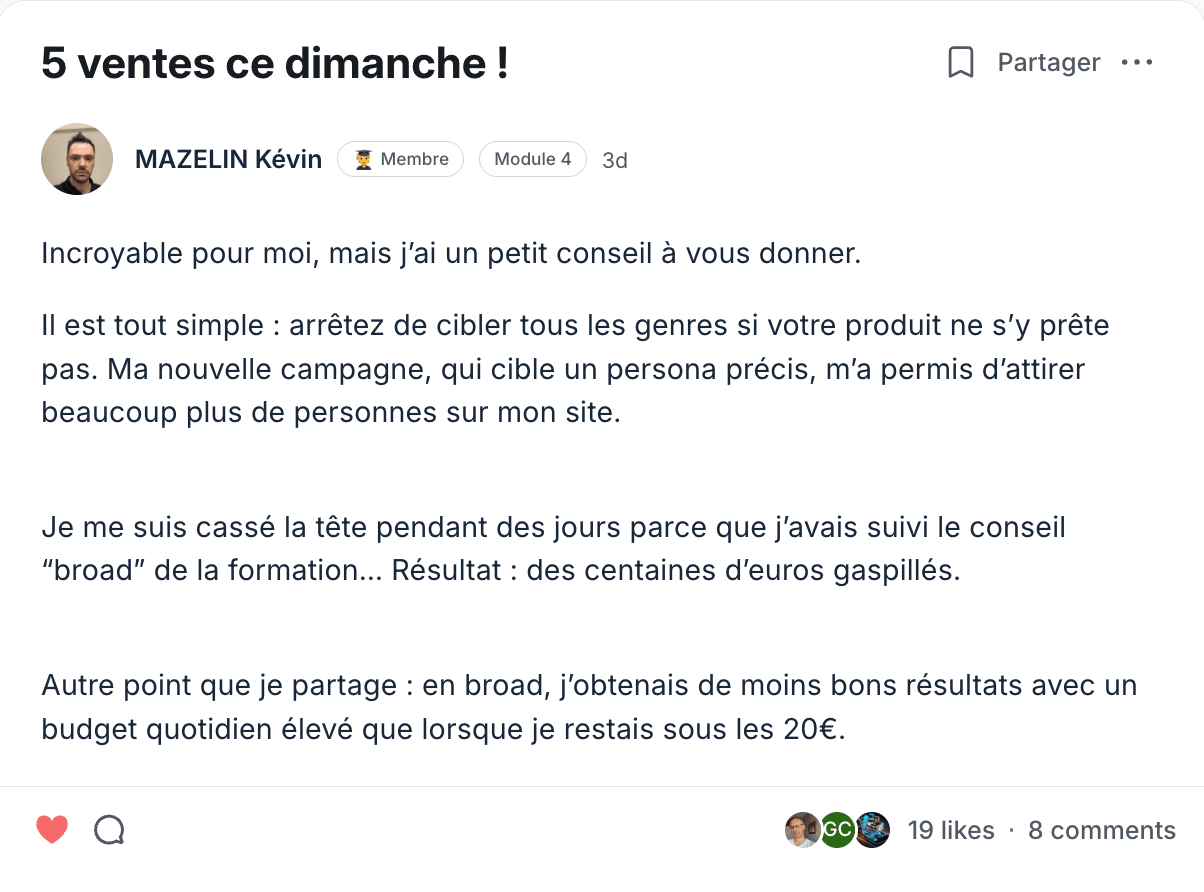Open the author name MAZELIN Kévin
The height and width of the screenshot is (892, 1204).
(x=228, y=159)
